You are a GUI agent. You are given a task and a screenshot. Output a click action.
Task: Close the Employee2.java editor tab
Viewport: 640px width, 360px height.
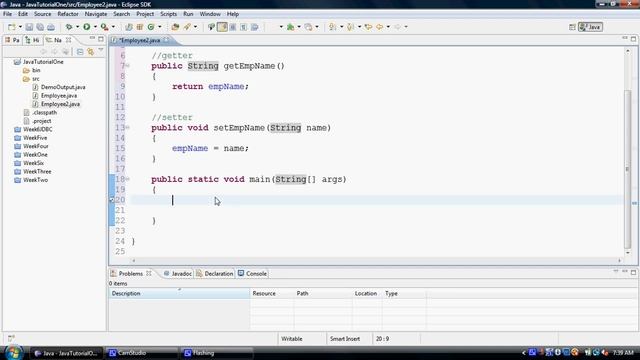[166, 40]
